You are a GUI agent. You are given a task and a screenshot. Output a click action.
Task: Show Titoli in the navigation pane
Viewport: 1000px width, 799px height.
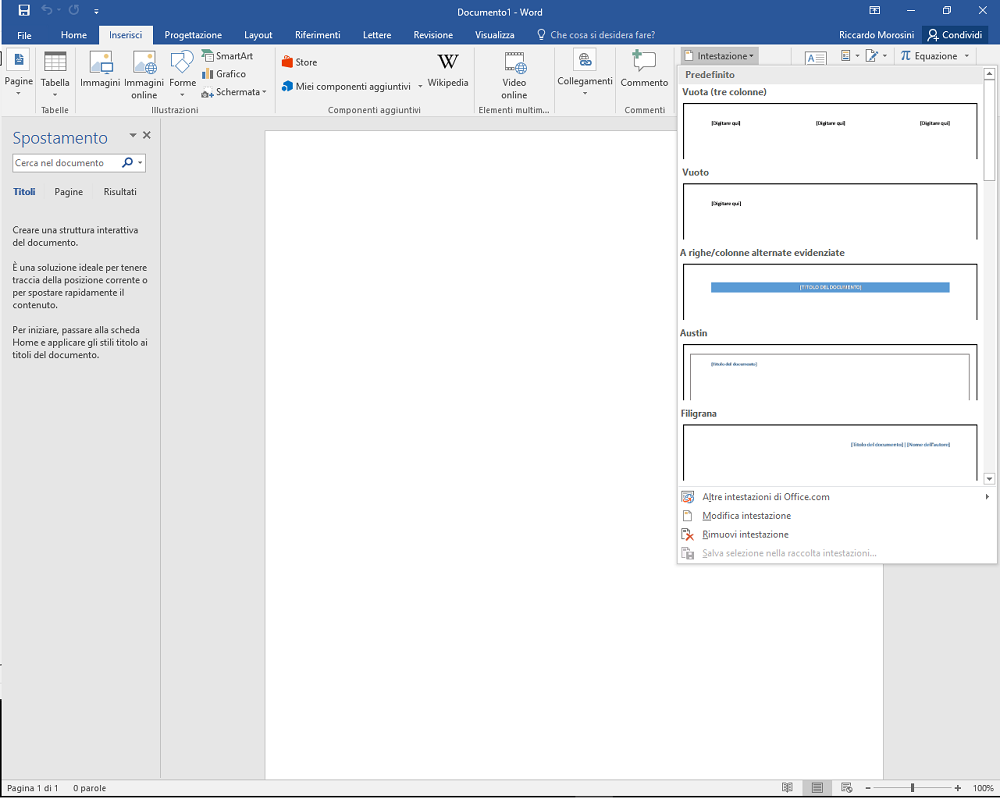click(24, 191)
